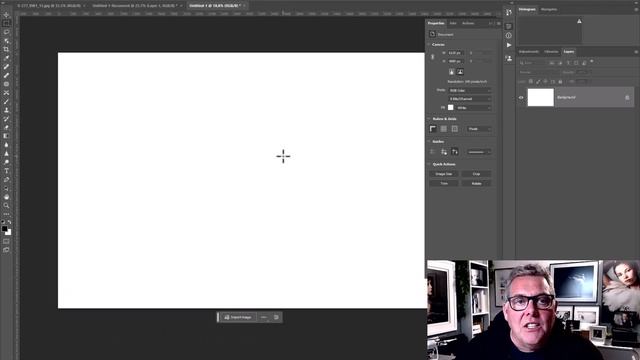Viewport: 640px width, 360px height.
Task: Select the Background layer thumbnail
Action: click(x=540, y=98)
